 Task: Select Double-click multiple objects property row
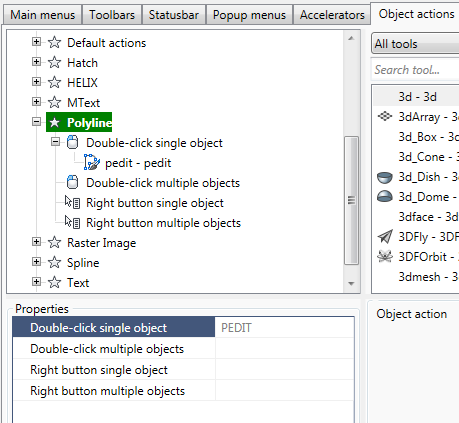pyautogui.click(x=183, y=349)
